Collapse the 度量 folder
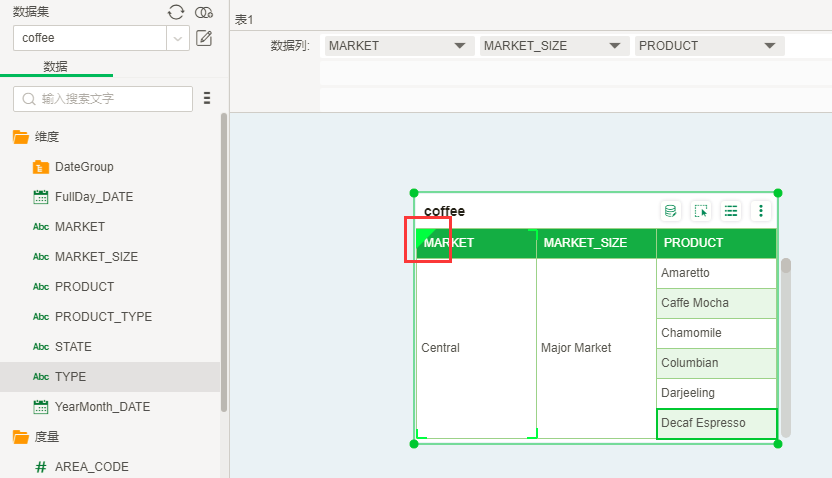Viewport: 832px width, 478px height. point(21,437)
